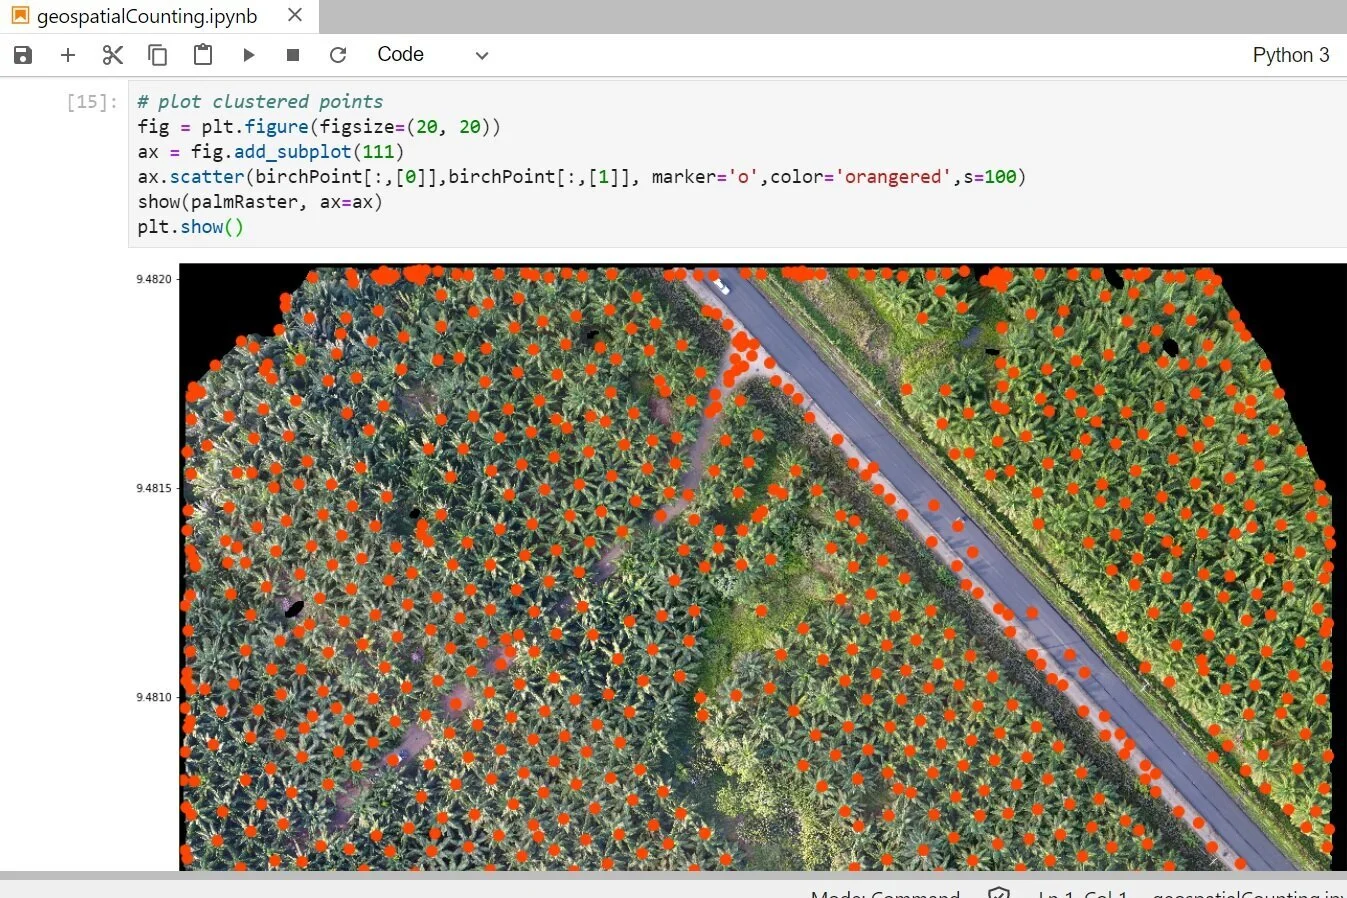This screenshot has height=898, width=1347.
Task: Click the Jupyter notebook icon in the tab
Action: click(x=19, y=16)
